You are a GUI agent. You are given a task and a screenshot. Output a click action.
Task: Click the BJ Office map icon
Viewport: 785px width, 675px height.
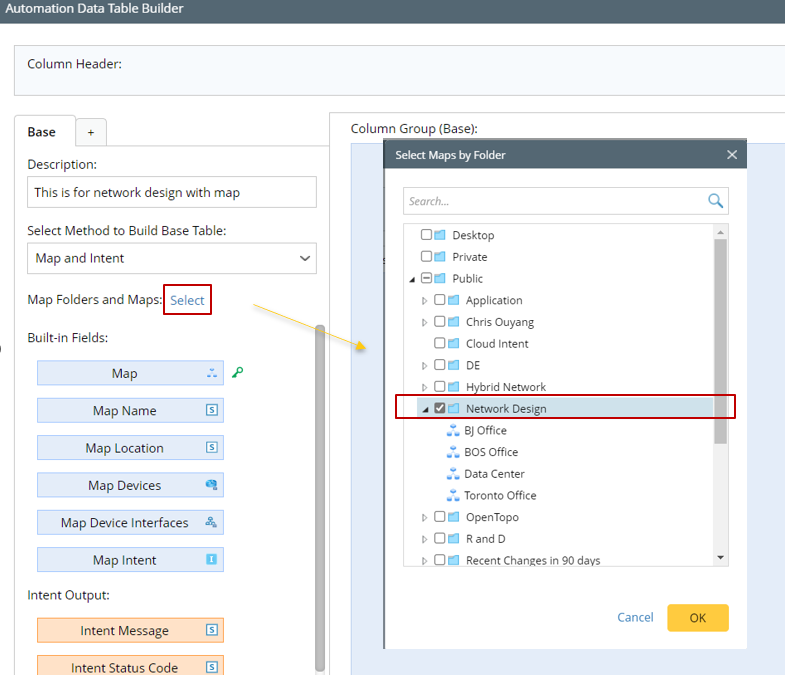(x=454, y=431)
